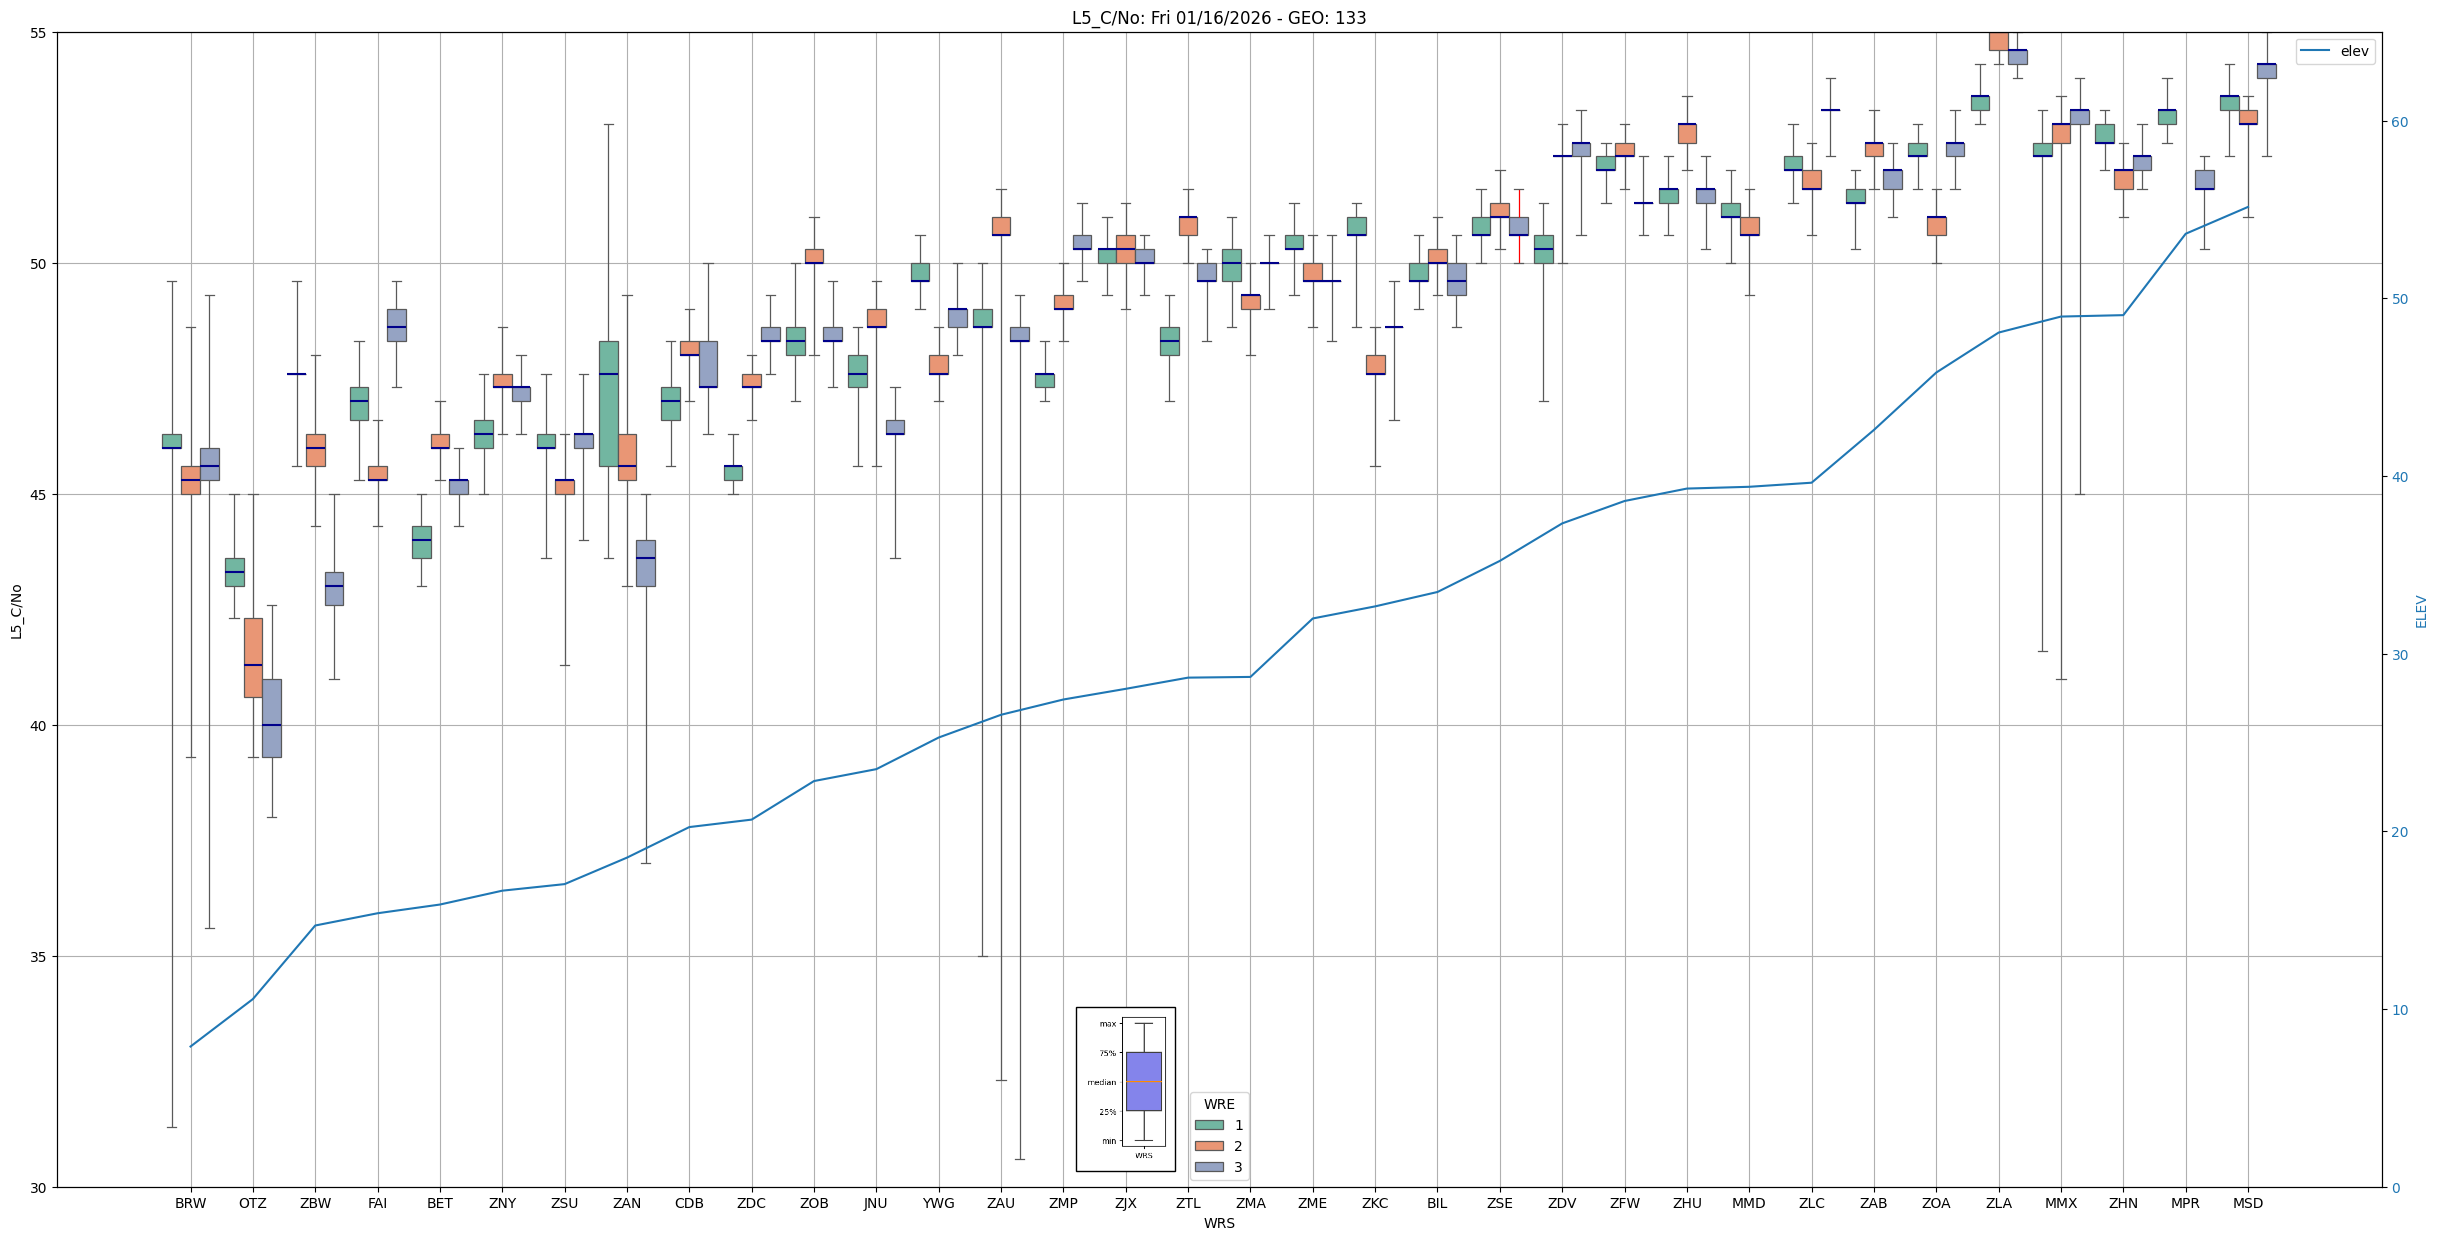Click the purple box in boxplot key inset
The width and height of the screenshot is (2438, 1240).
tap(1143, 1081)
